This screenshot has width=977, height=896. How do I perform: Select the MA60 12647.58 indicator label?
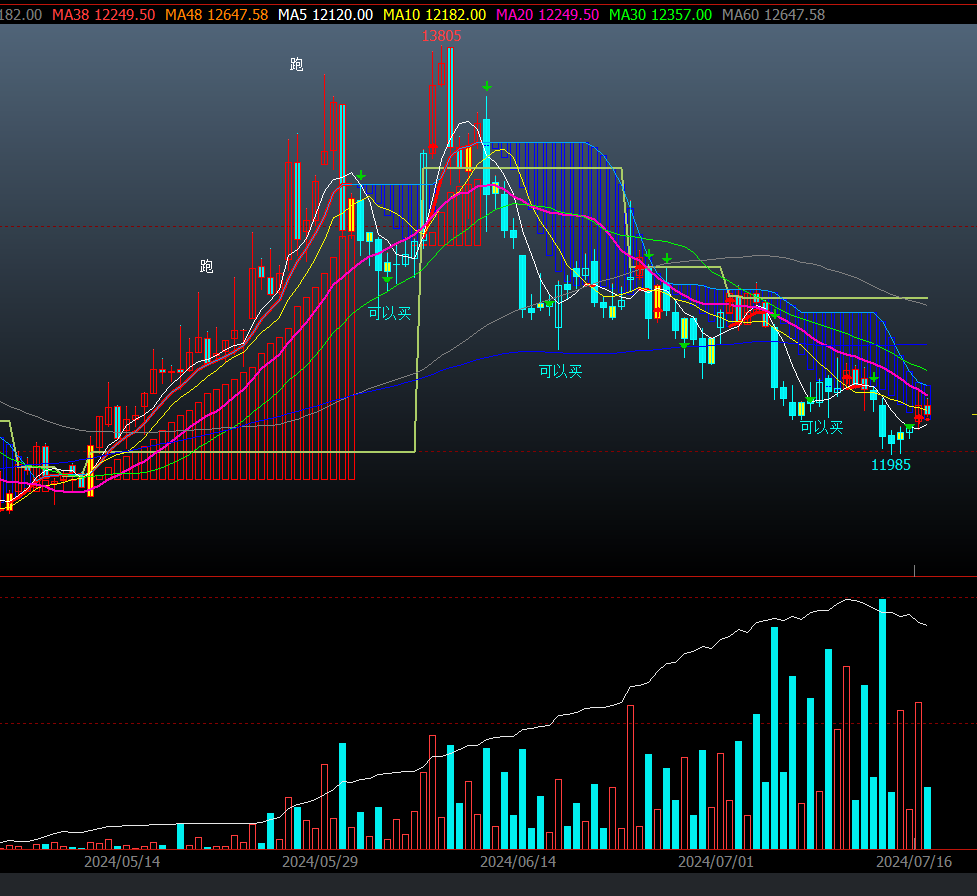pos(773,14)
